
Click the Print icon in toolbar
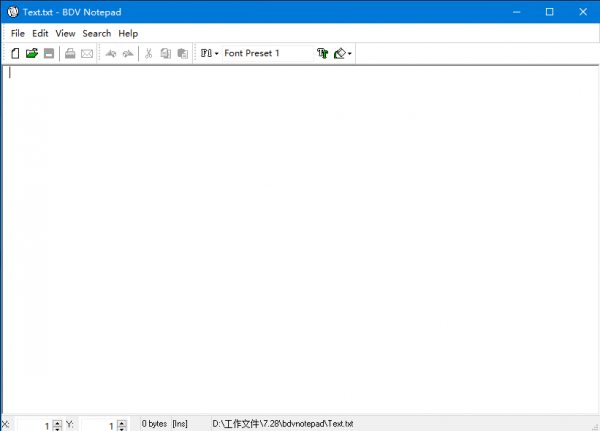click(x=71, y=53)
